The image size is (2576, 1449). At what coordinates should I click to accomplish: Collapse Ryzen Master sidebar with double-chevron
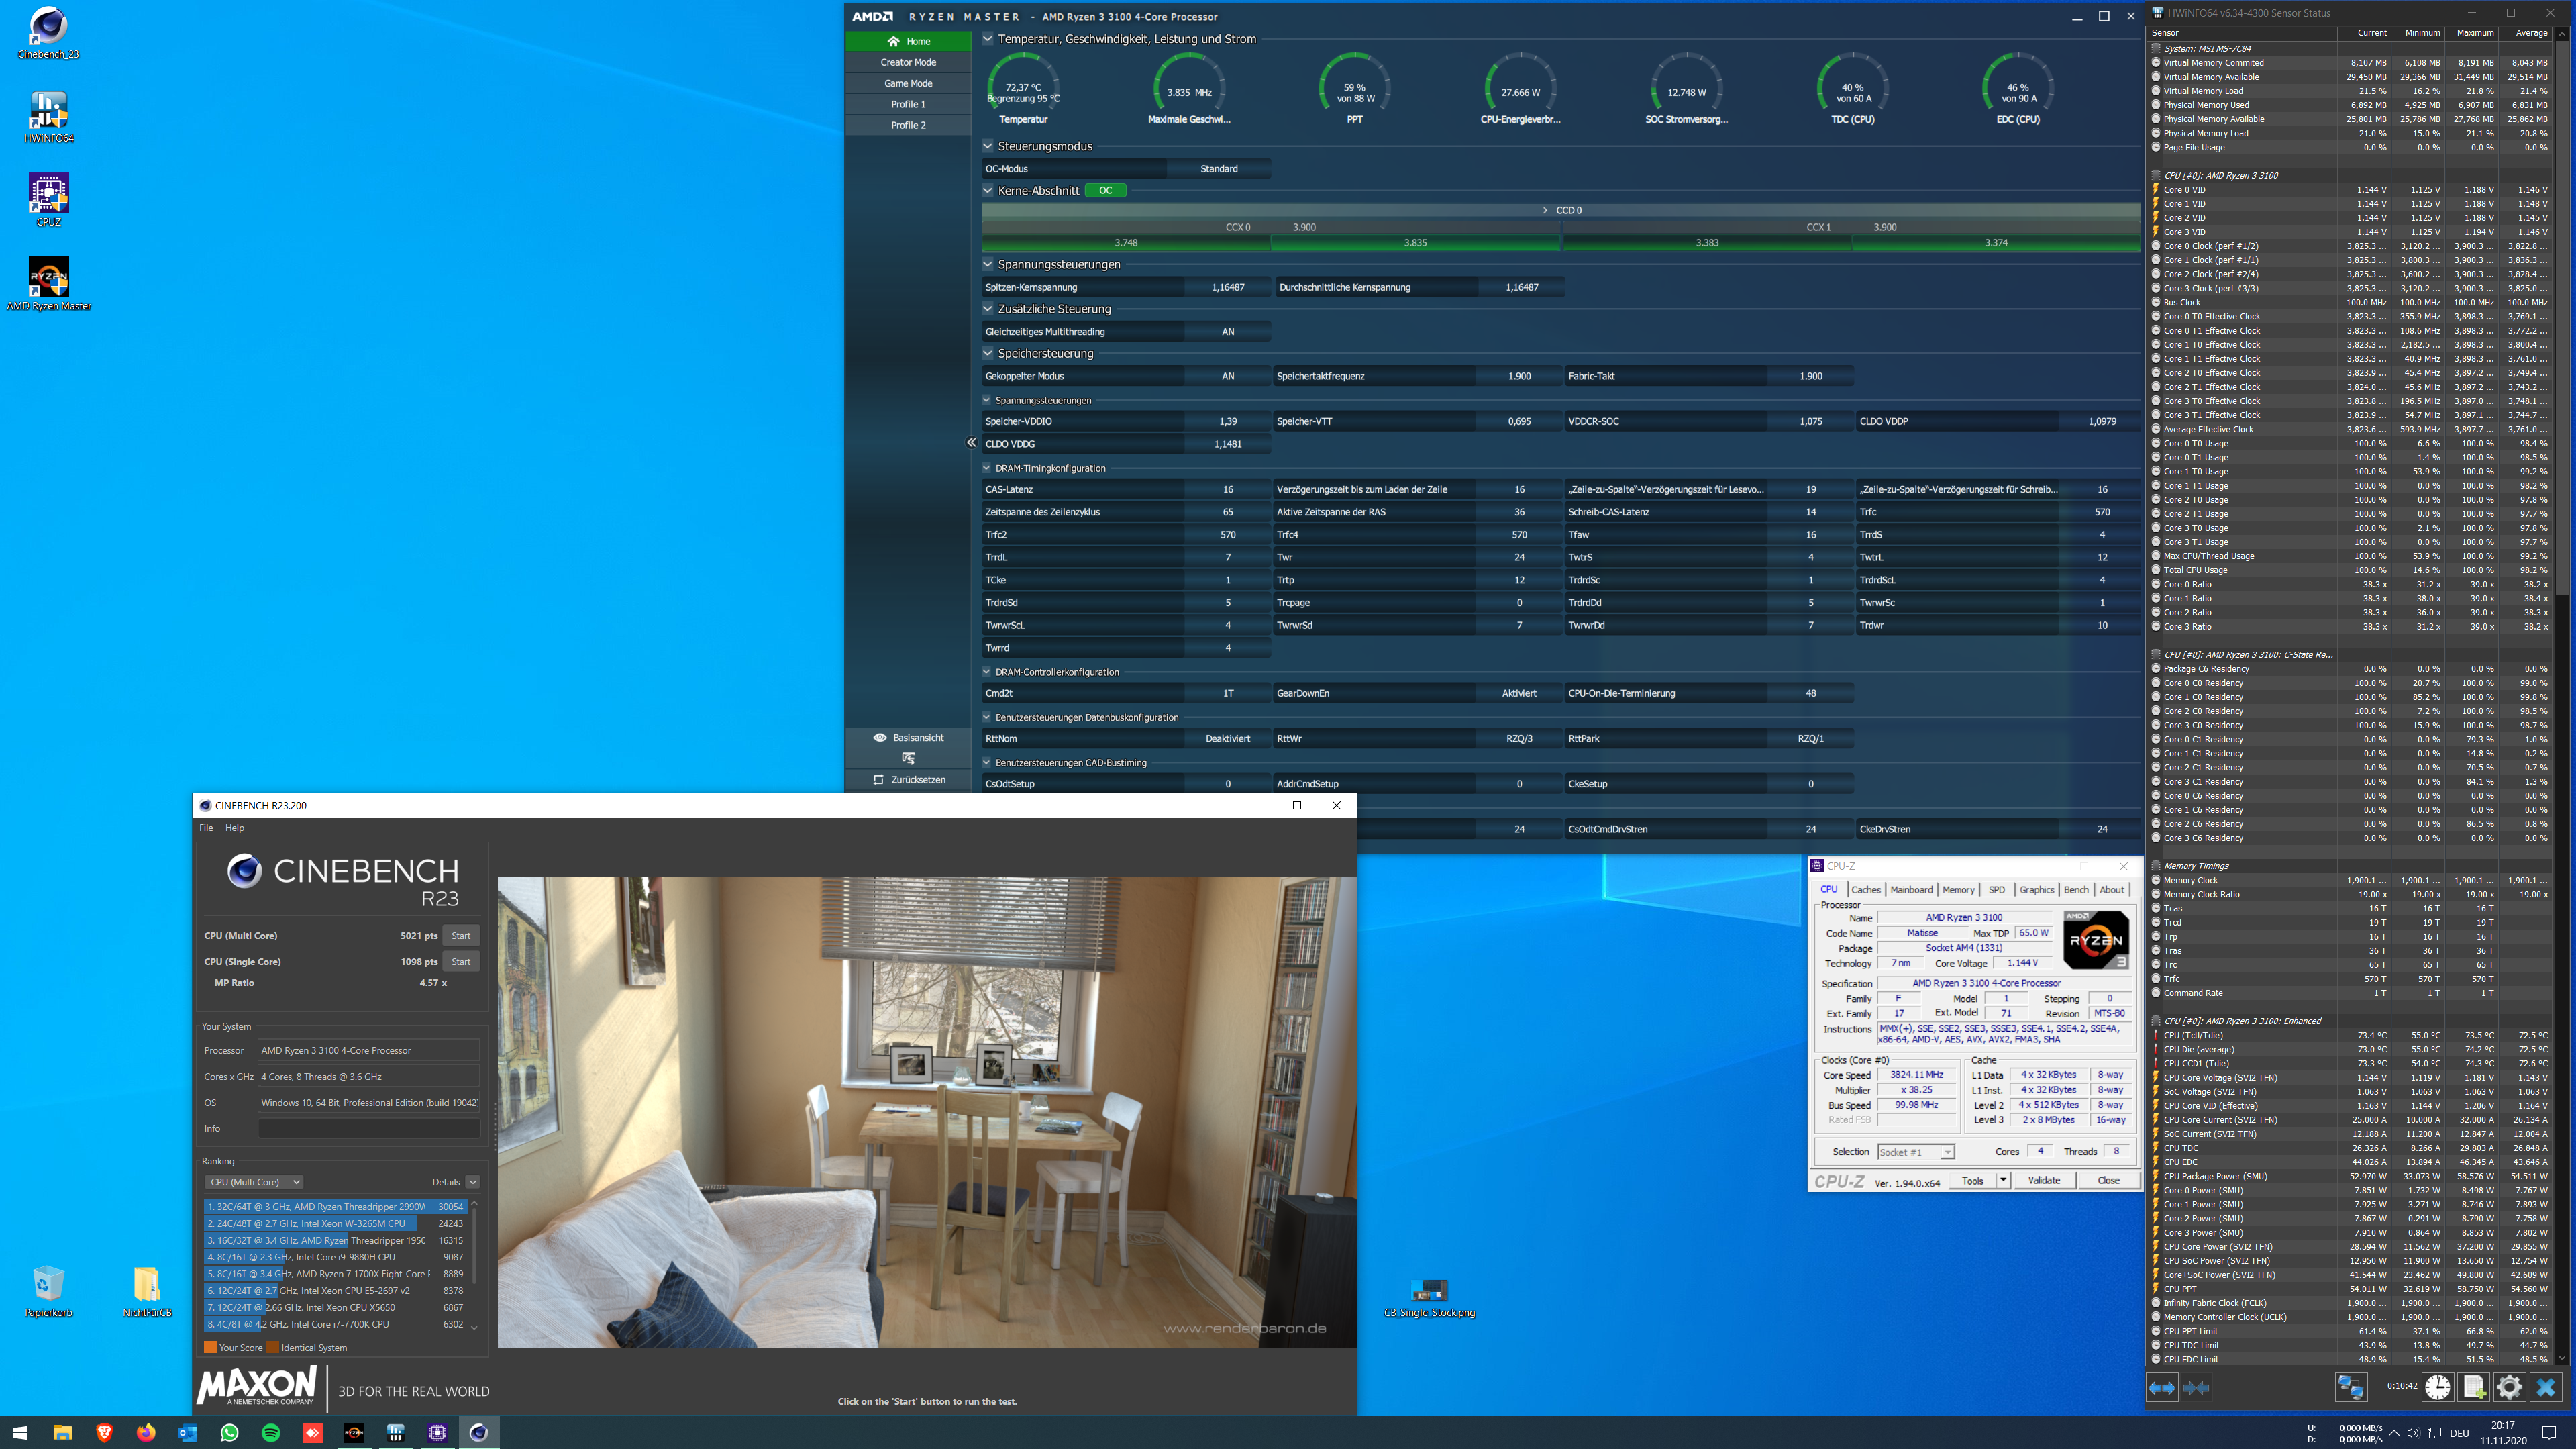pyautogui.click(x=971, y=442)
